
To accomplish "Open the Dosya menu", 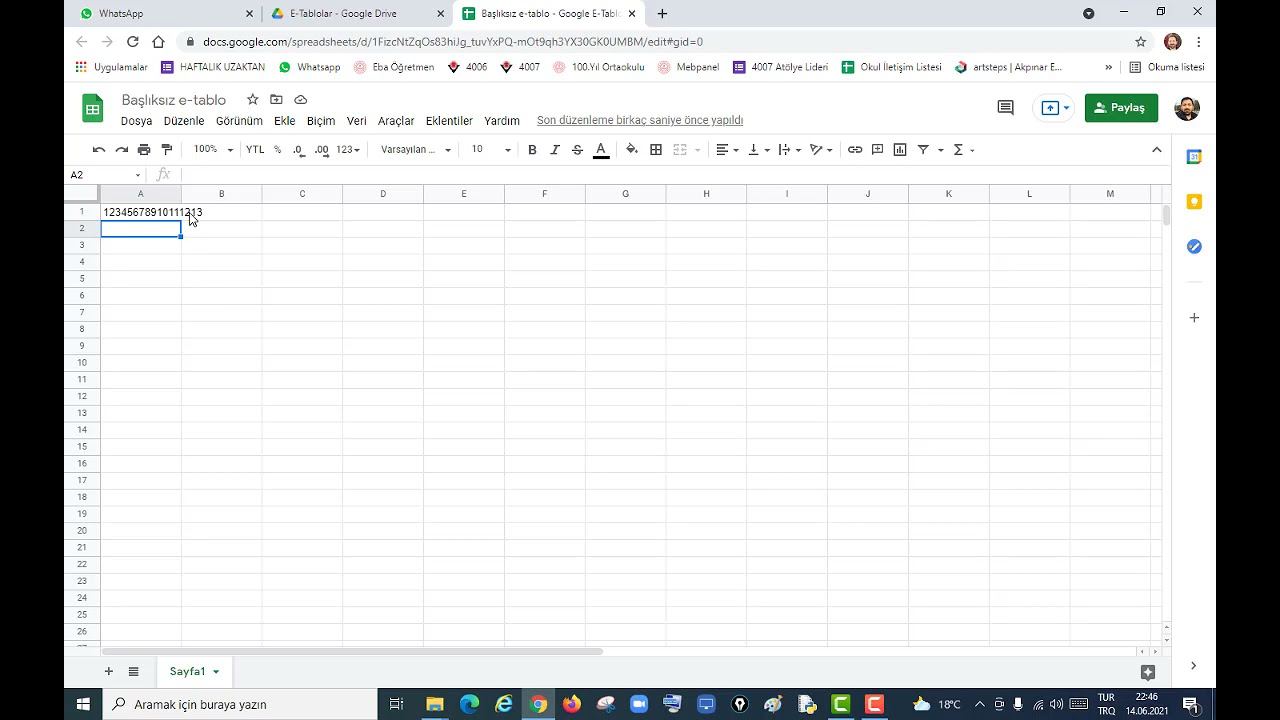I will coord(136,121).
